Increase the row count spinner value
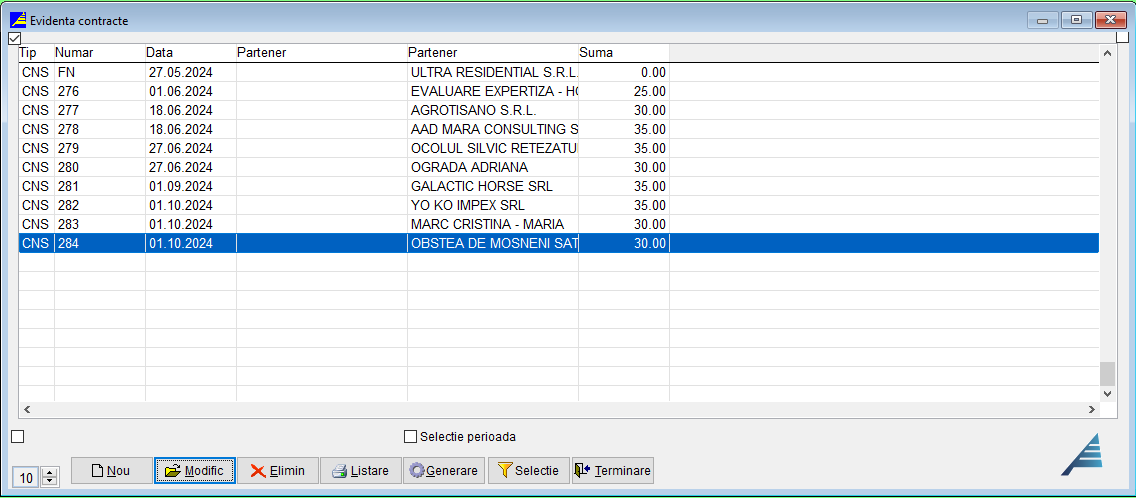Viewport: 1136px width, 498px height. pos(50,473)
